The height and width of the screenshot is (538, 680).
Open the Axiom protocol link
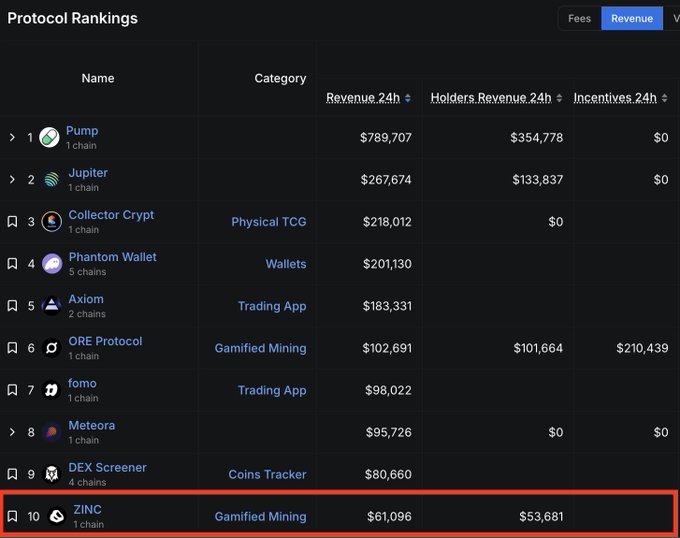[x=86, y=299]
